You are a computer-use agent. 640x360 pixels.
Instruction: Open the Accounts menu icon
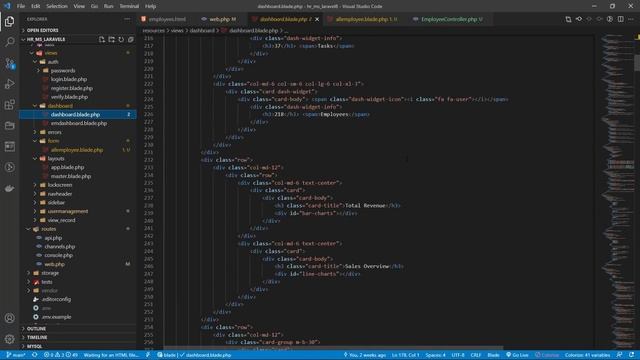pos(9,318)
